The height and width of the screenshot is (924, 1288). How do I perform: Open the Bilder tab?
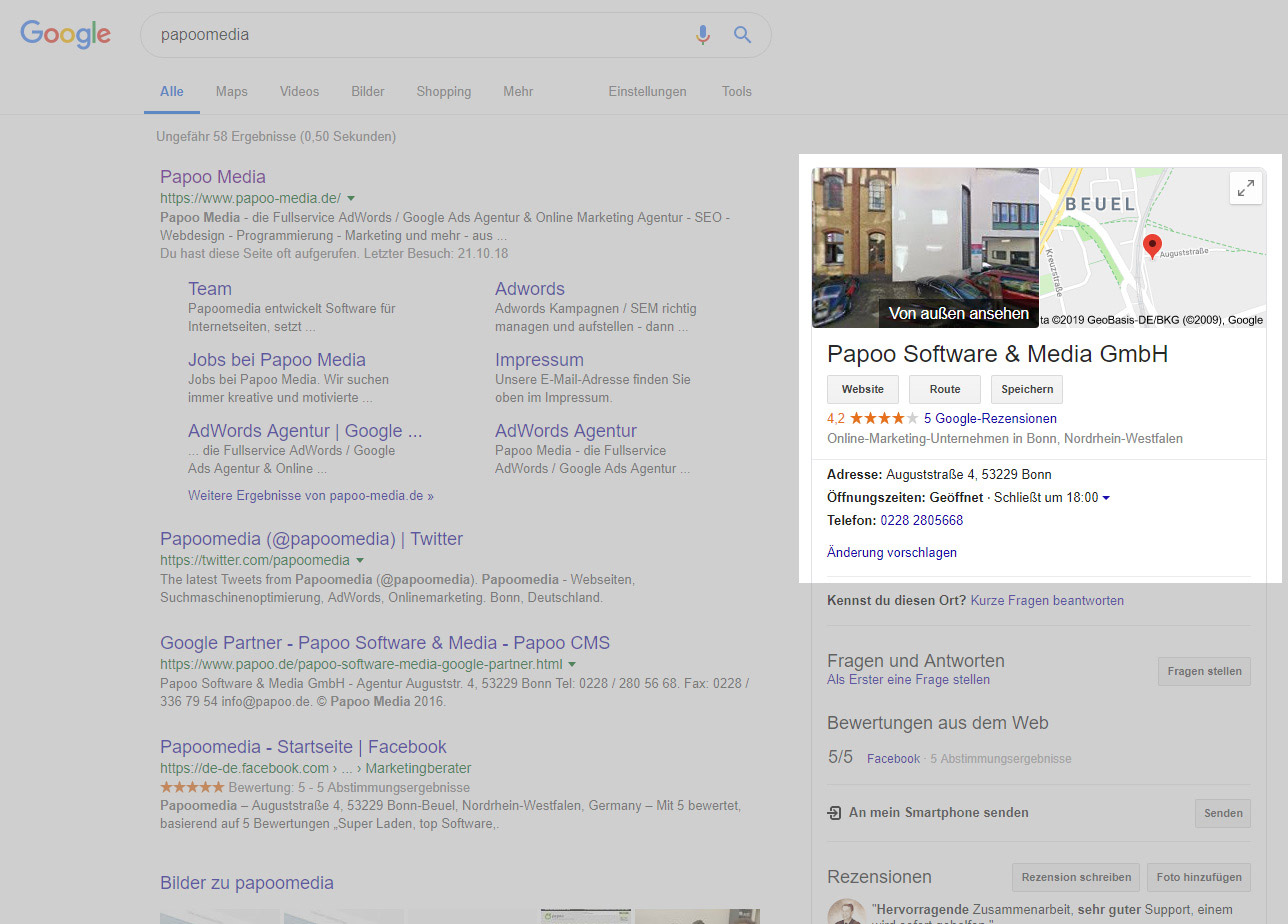click(368, 91)
